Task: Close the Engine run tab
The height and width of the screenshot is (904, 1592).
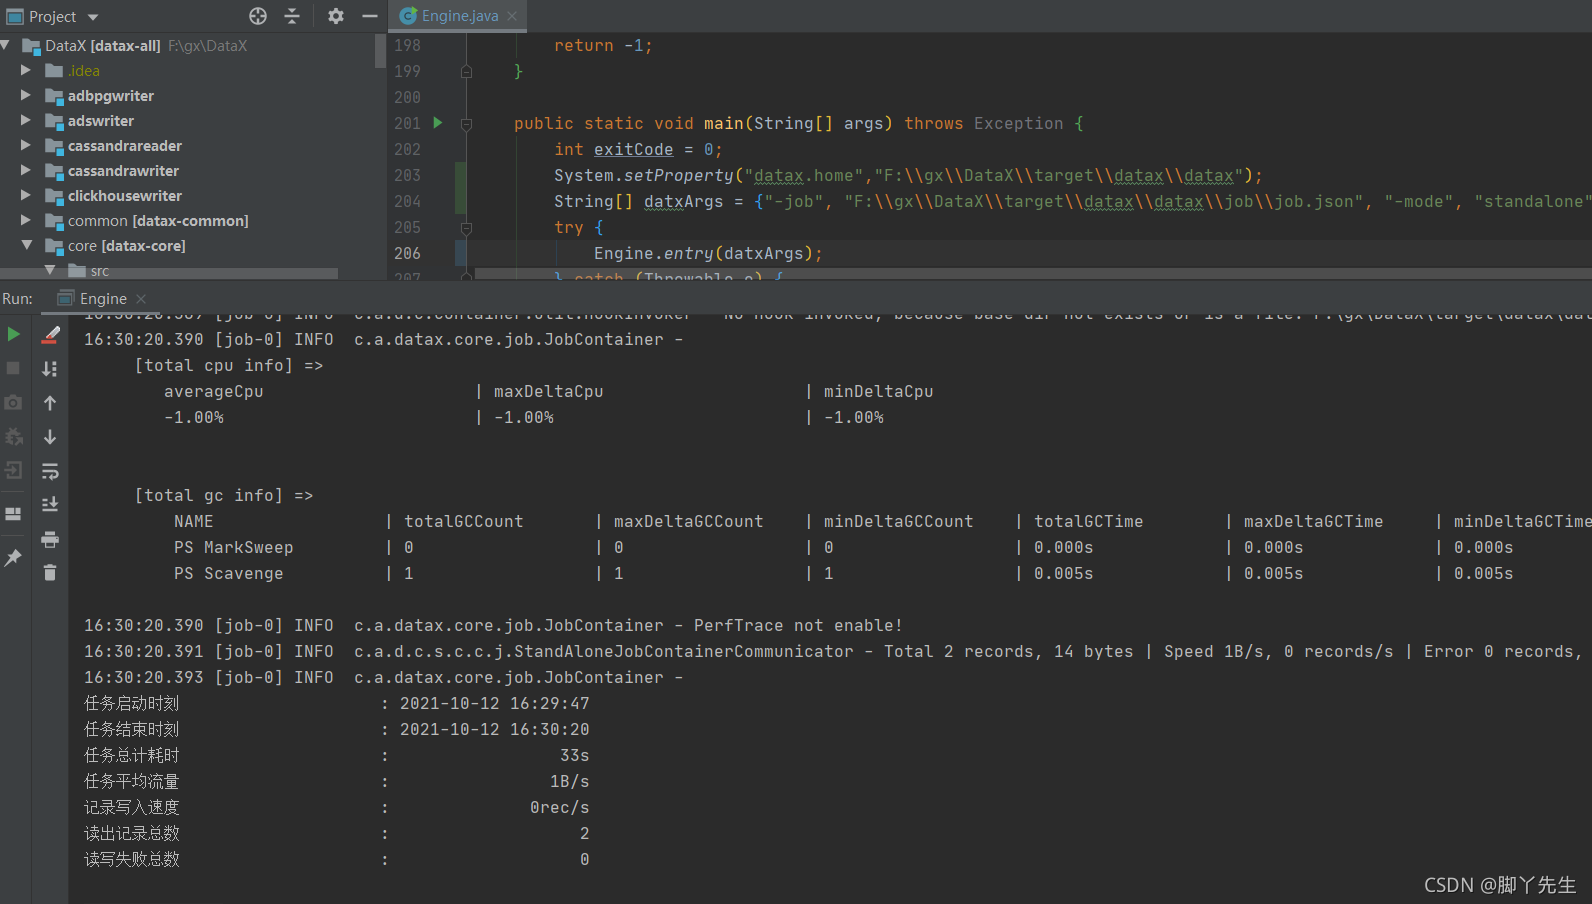Action: coord(141,299)
